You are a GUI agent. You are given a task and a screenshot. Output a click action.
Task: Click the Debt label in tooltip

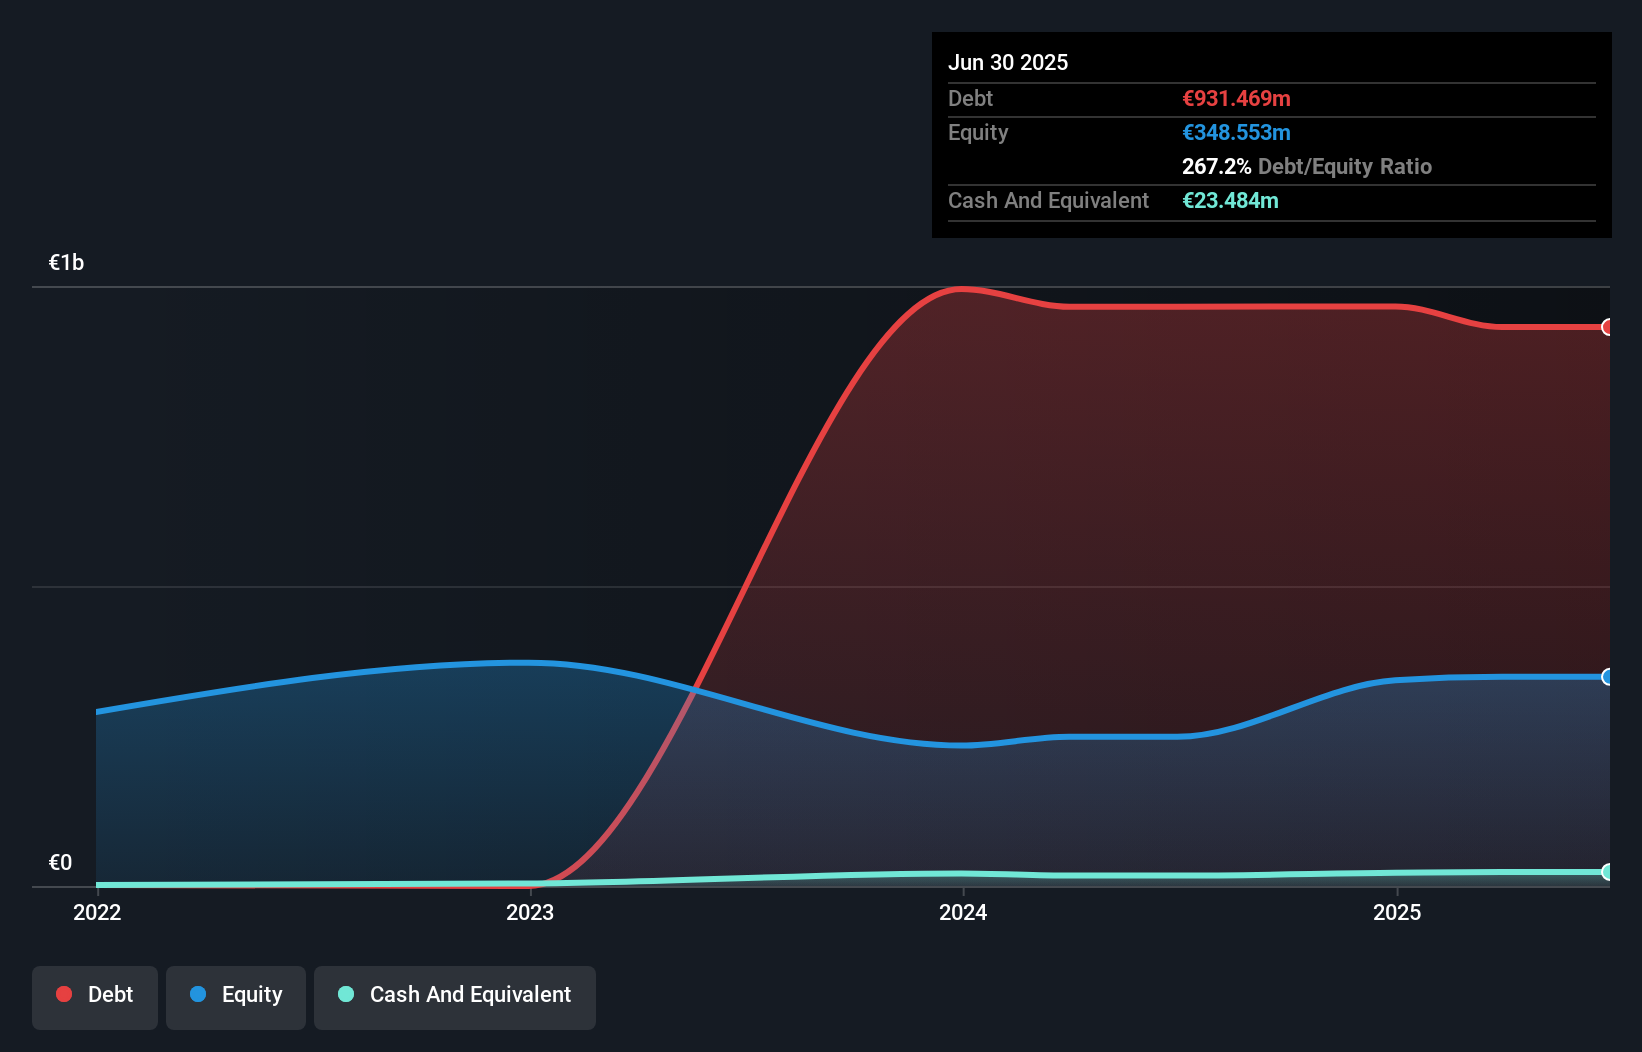point(970,98)
